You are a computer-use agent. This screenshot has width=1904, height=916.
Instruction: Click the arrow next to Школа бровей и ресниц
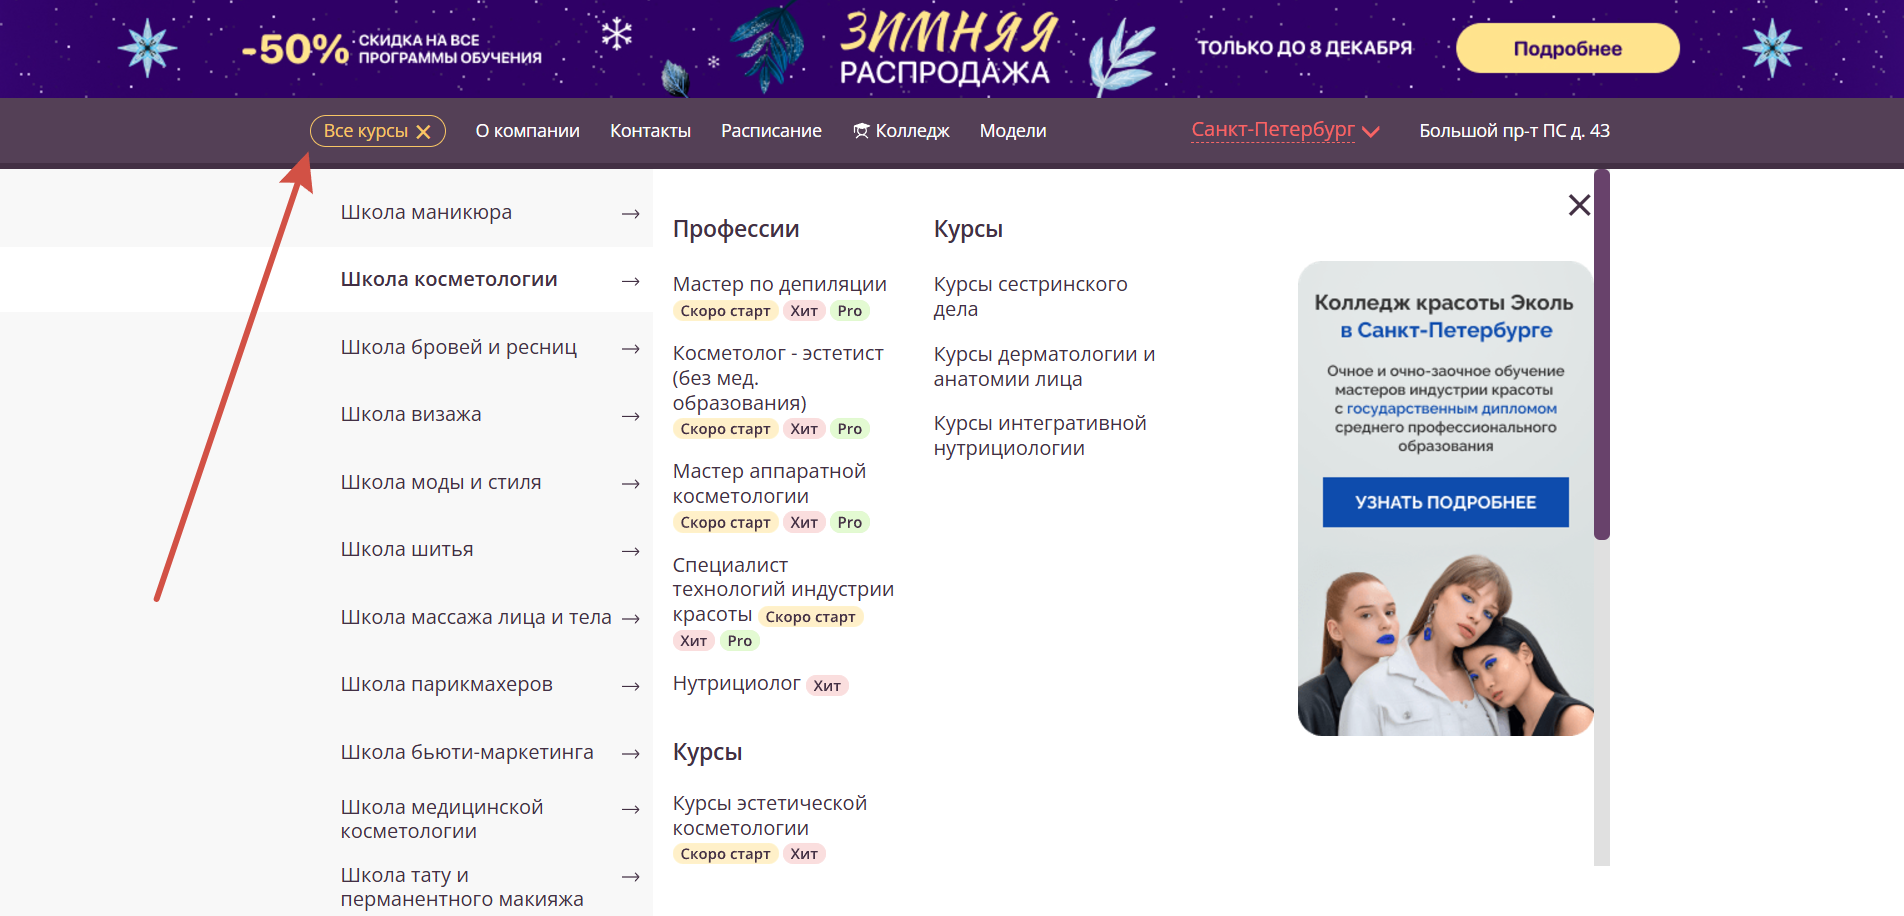pos(630,348)
